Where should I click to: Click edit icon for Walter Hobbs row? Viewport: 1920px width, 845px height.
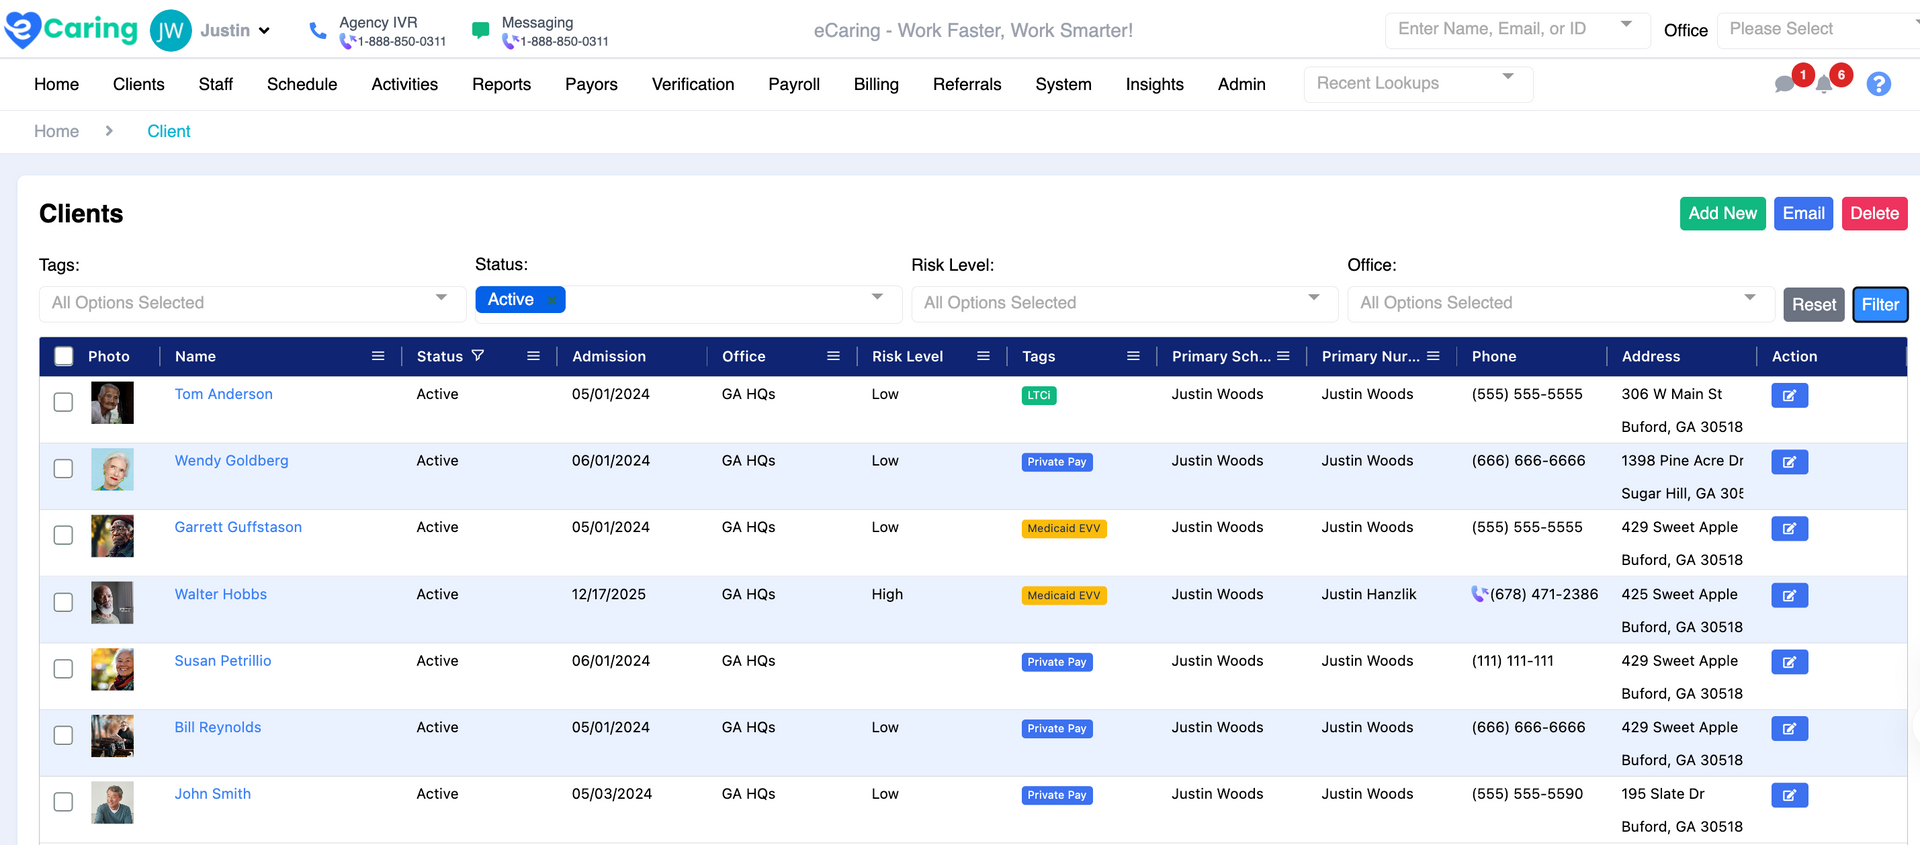coord(1789,595)
